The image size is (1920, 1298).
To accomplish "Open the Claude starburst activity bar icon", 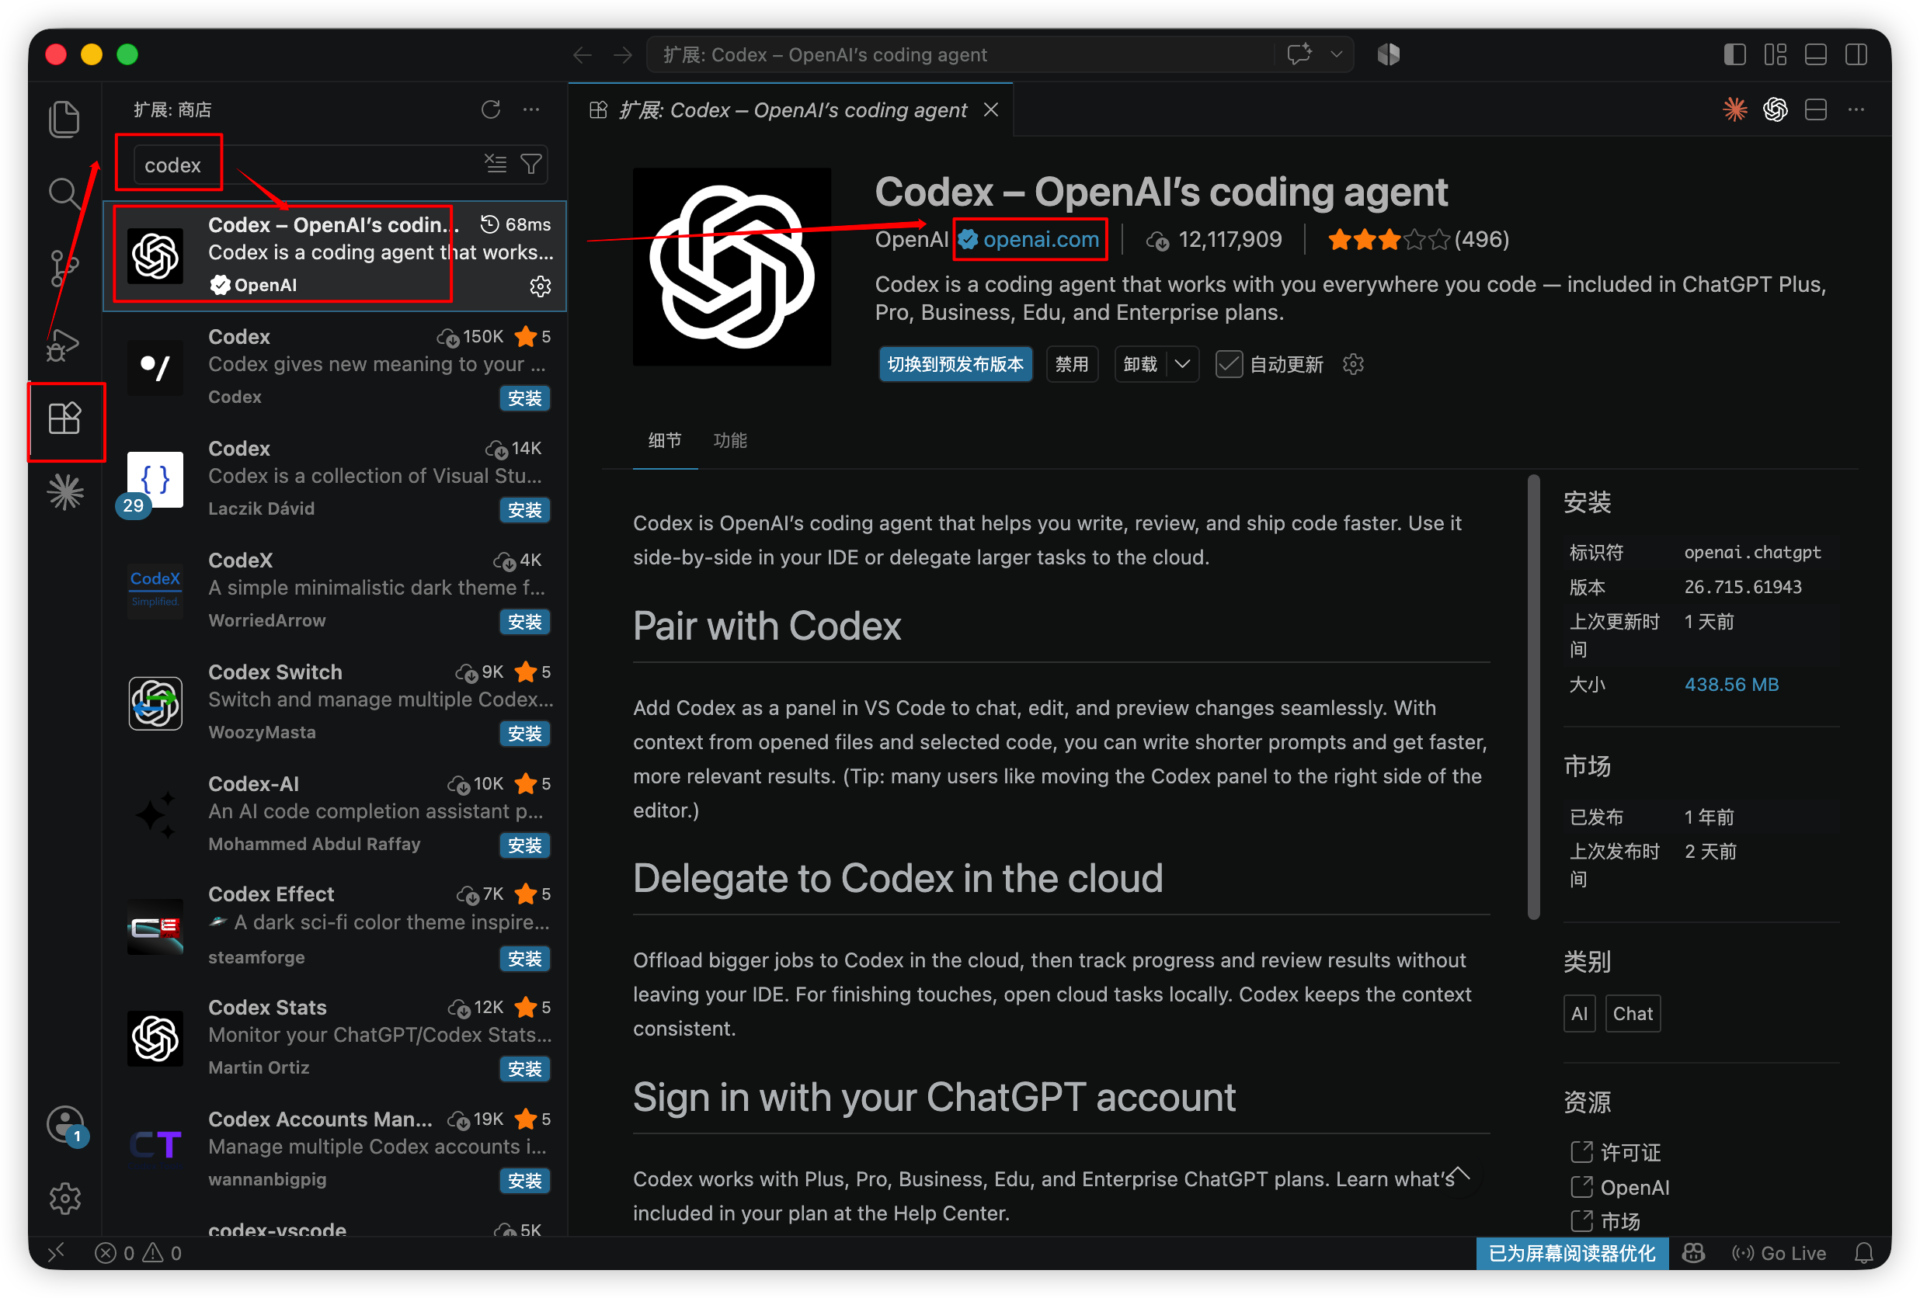I will 65,492.
